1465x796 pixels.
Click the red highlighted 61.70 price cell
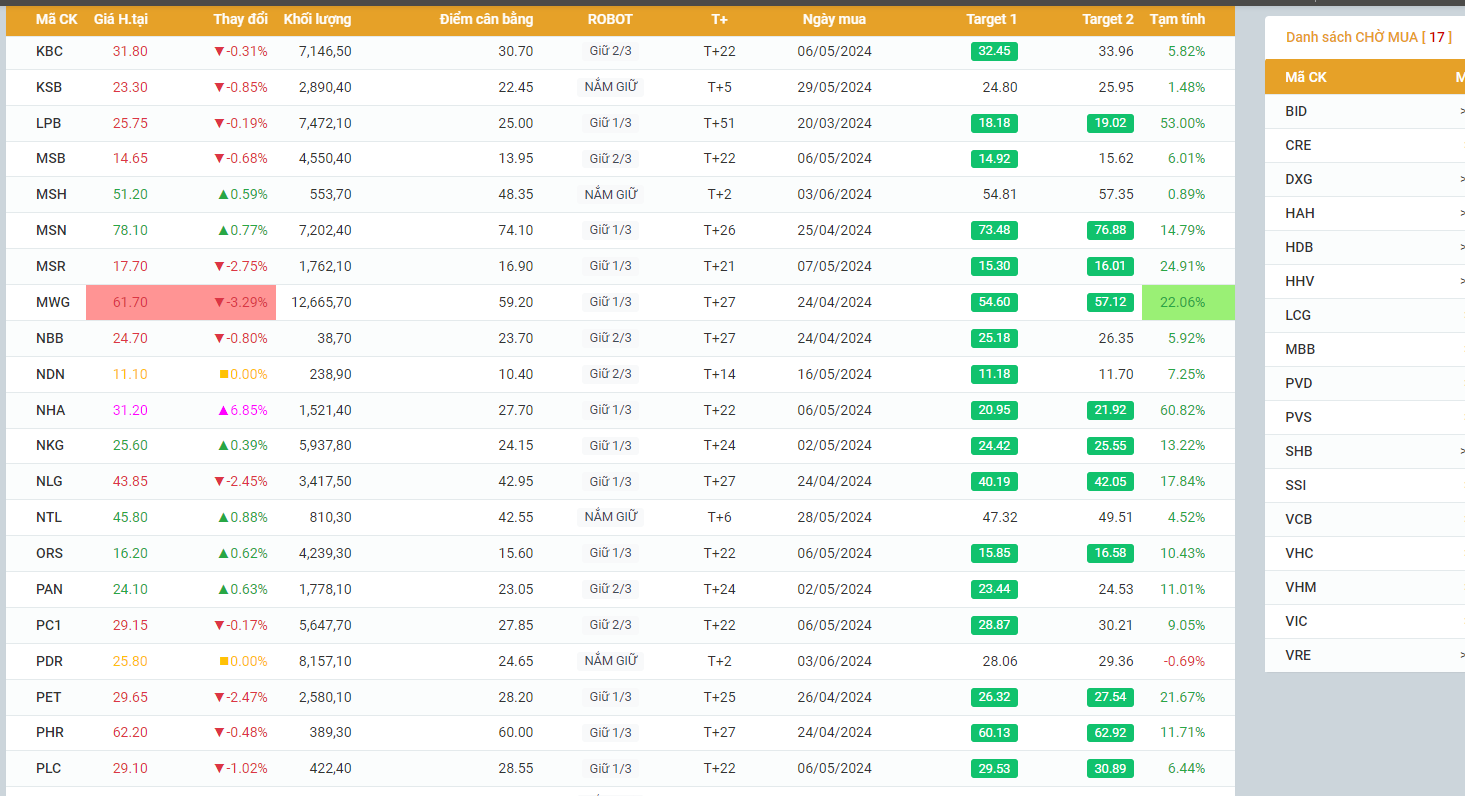[130, 302]
